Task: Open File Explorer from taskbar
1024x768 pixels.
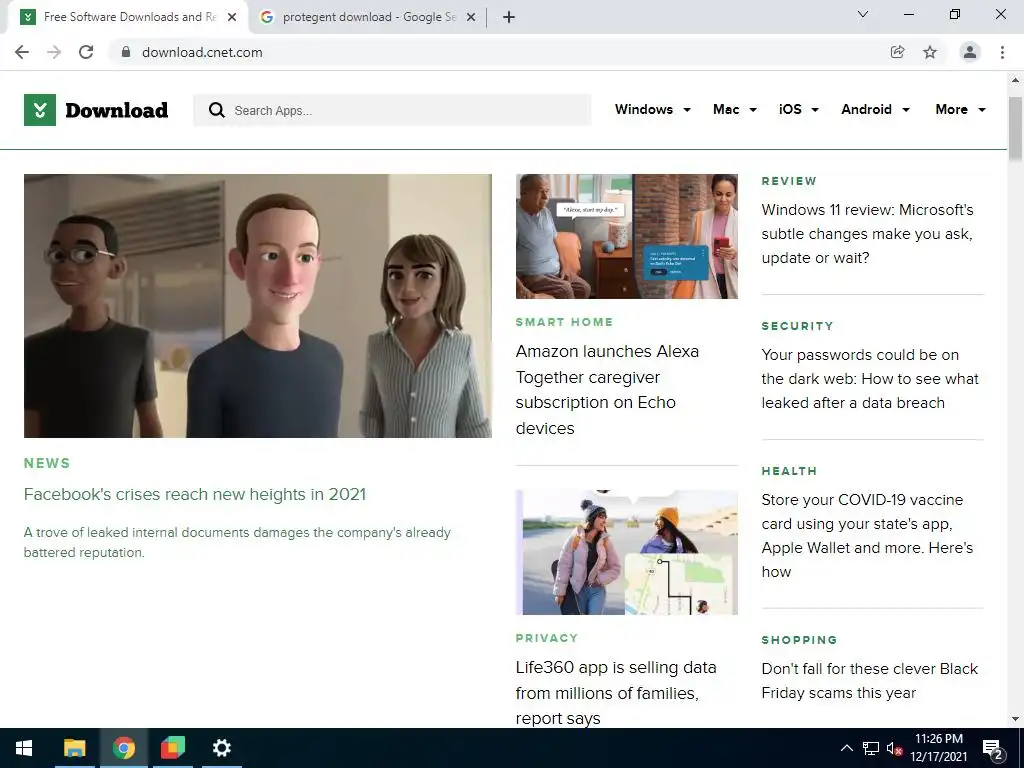Action: (74, 748)
